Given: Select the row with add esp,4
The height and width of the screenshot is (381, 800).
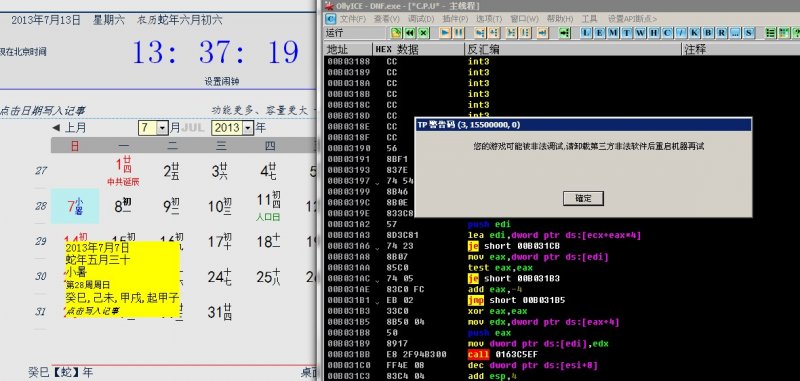Looking at the screenshot, I should [562, 376].
